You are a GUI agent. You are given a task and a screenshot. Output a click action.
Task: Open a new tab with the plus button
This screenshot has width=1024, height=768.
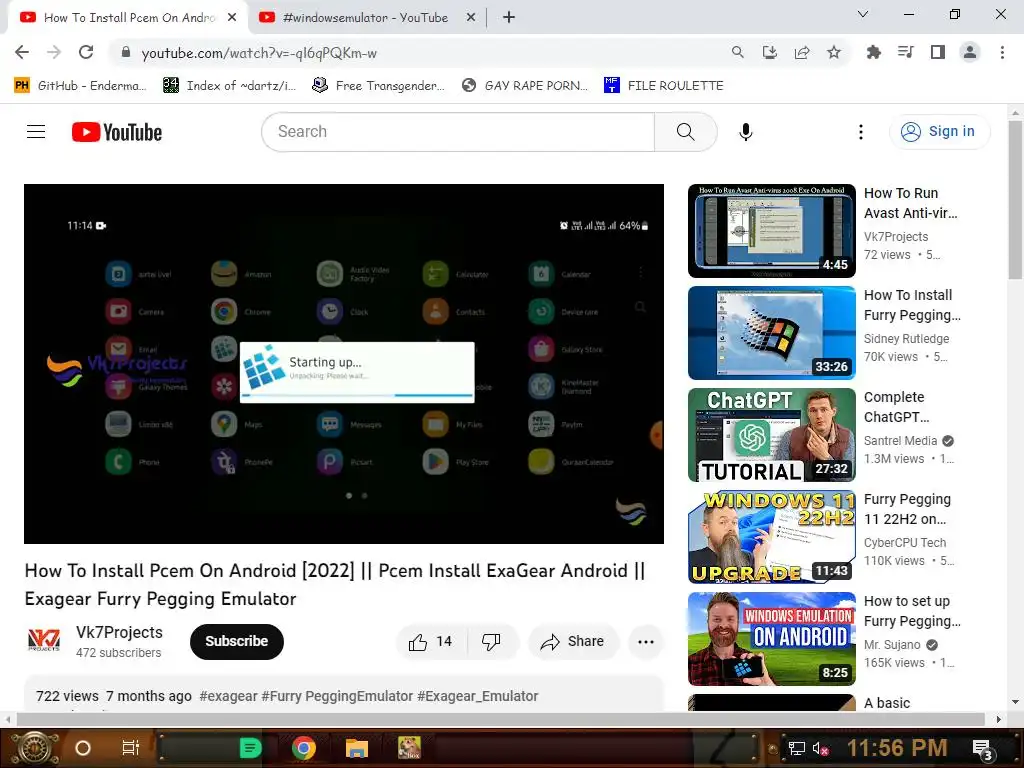tap(509, 18)
